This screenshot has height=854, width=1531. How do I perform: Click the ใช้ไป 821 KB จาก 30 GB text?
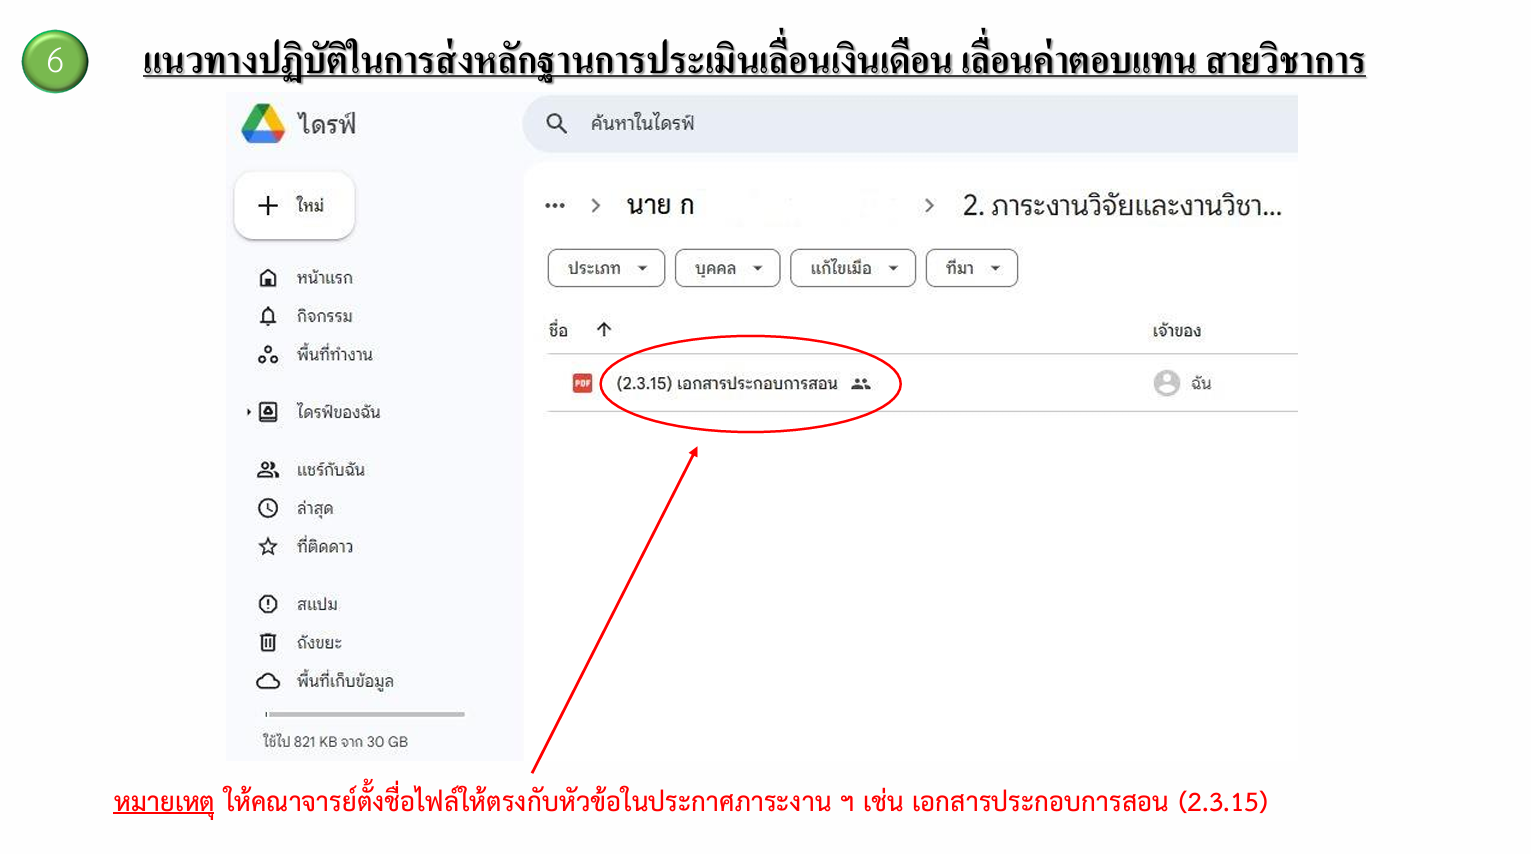[x=335, y=742]
